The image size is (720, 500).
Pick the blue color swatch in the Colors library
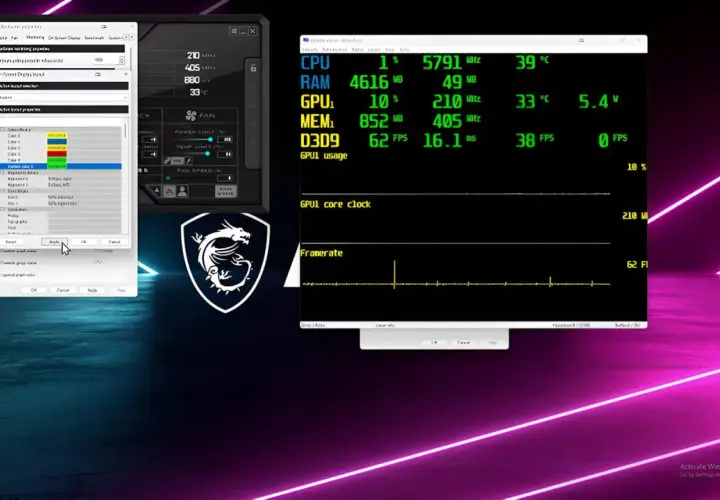click(57, 142)
